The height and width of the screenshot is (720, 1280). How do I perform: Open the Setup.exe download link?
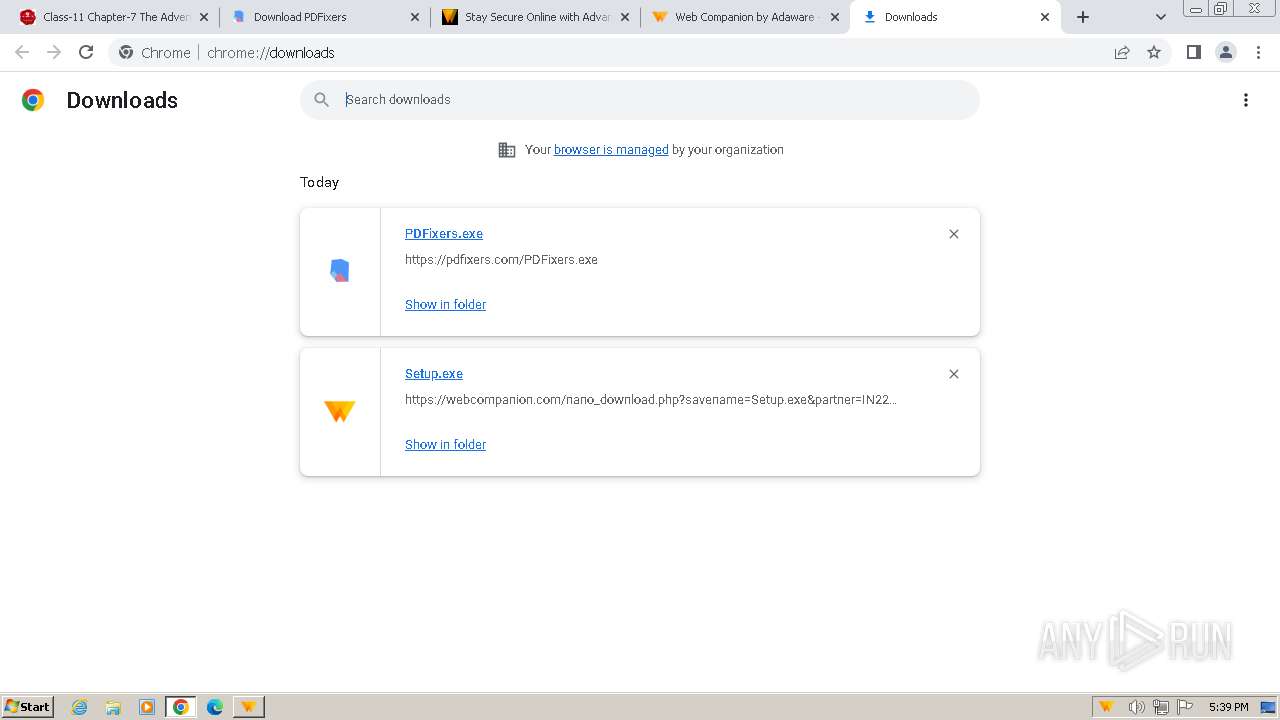[x=434, y=374]
